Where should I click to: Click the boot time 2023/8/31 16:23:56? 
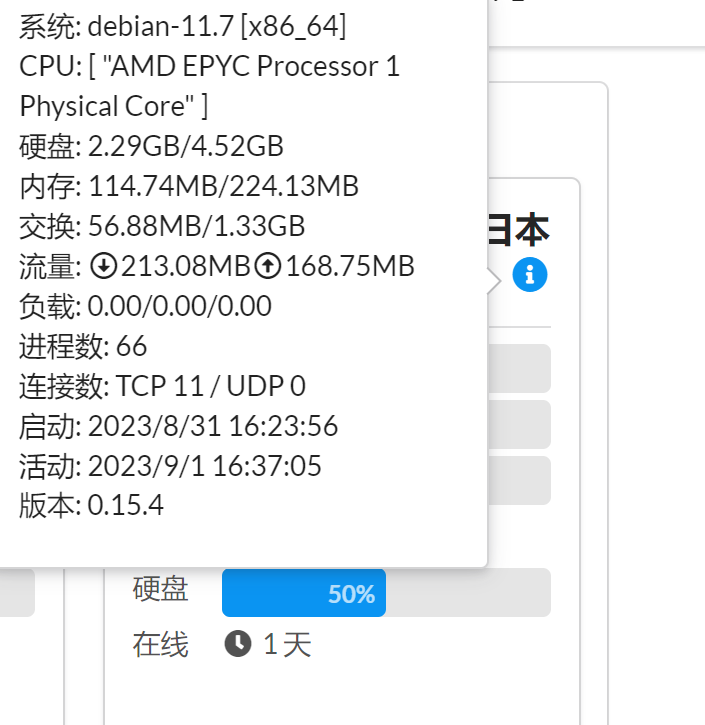pos(213,426)
